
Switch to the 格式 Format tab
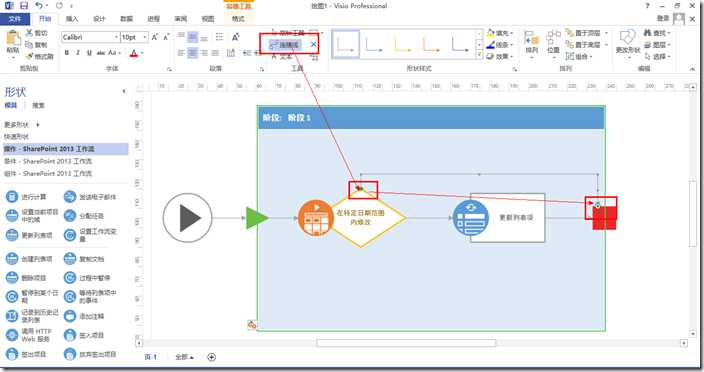(x=238, y=19)
